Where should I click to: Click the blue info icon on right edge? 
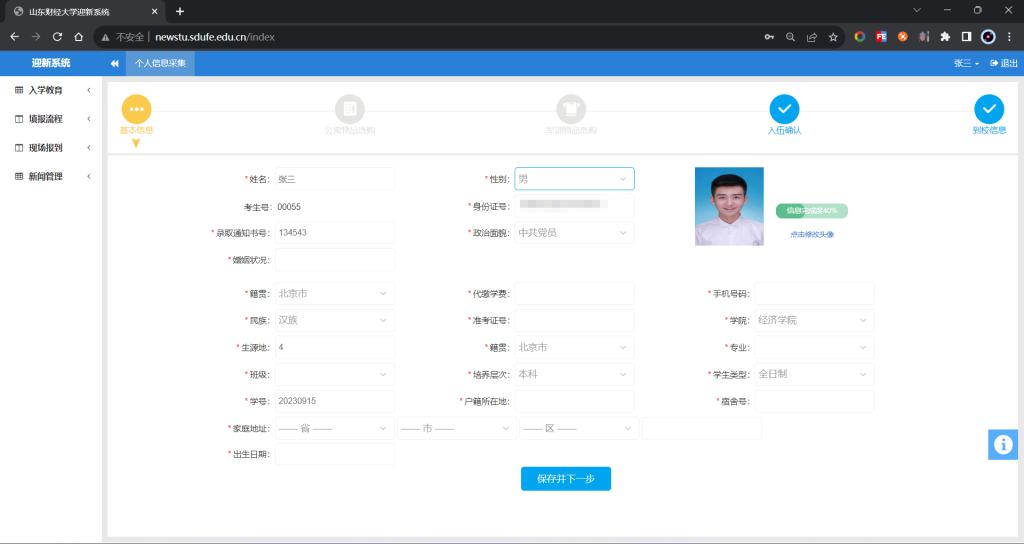click(1003, 445)
